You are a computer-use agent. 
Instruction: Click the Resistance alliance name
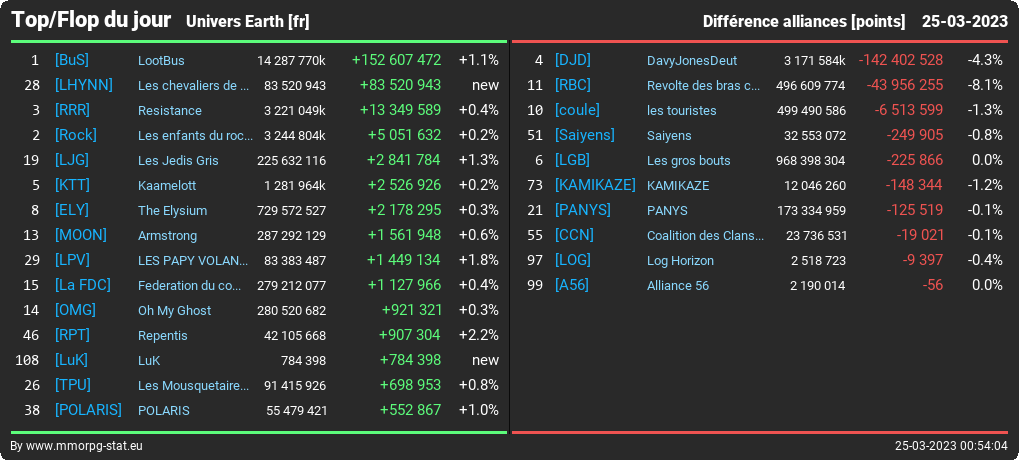point(170,110)
